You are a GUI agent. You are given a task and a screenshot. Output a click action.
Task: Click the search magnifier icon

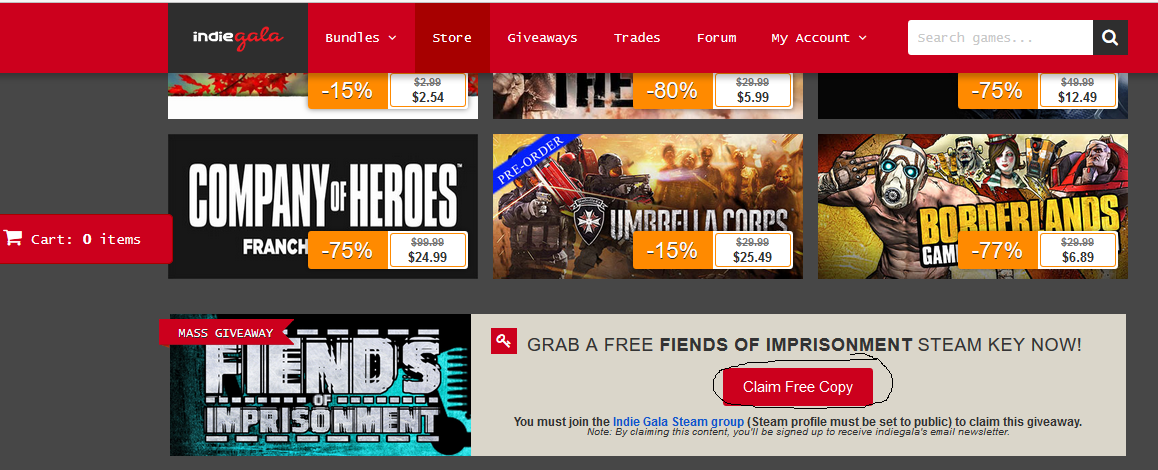click(x=1110, y=38)
